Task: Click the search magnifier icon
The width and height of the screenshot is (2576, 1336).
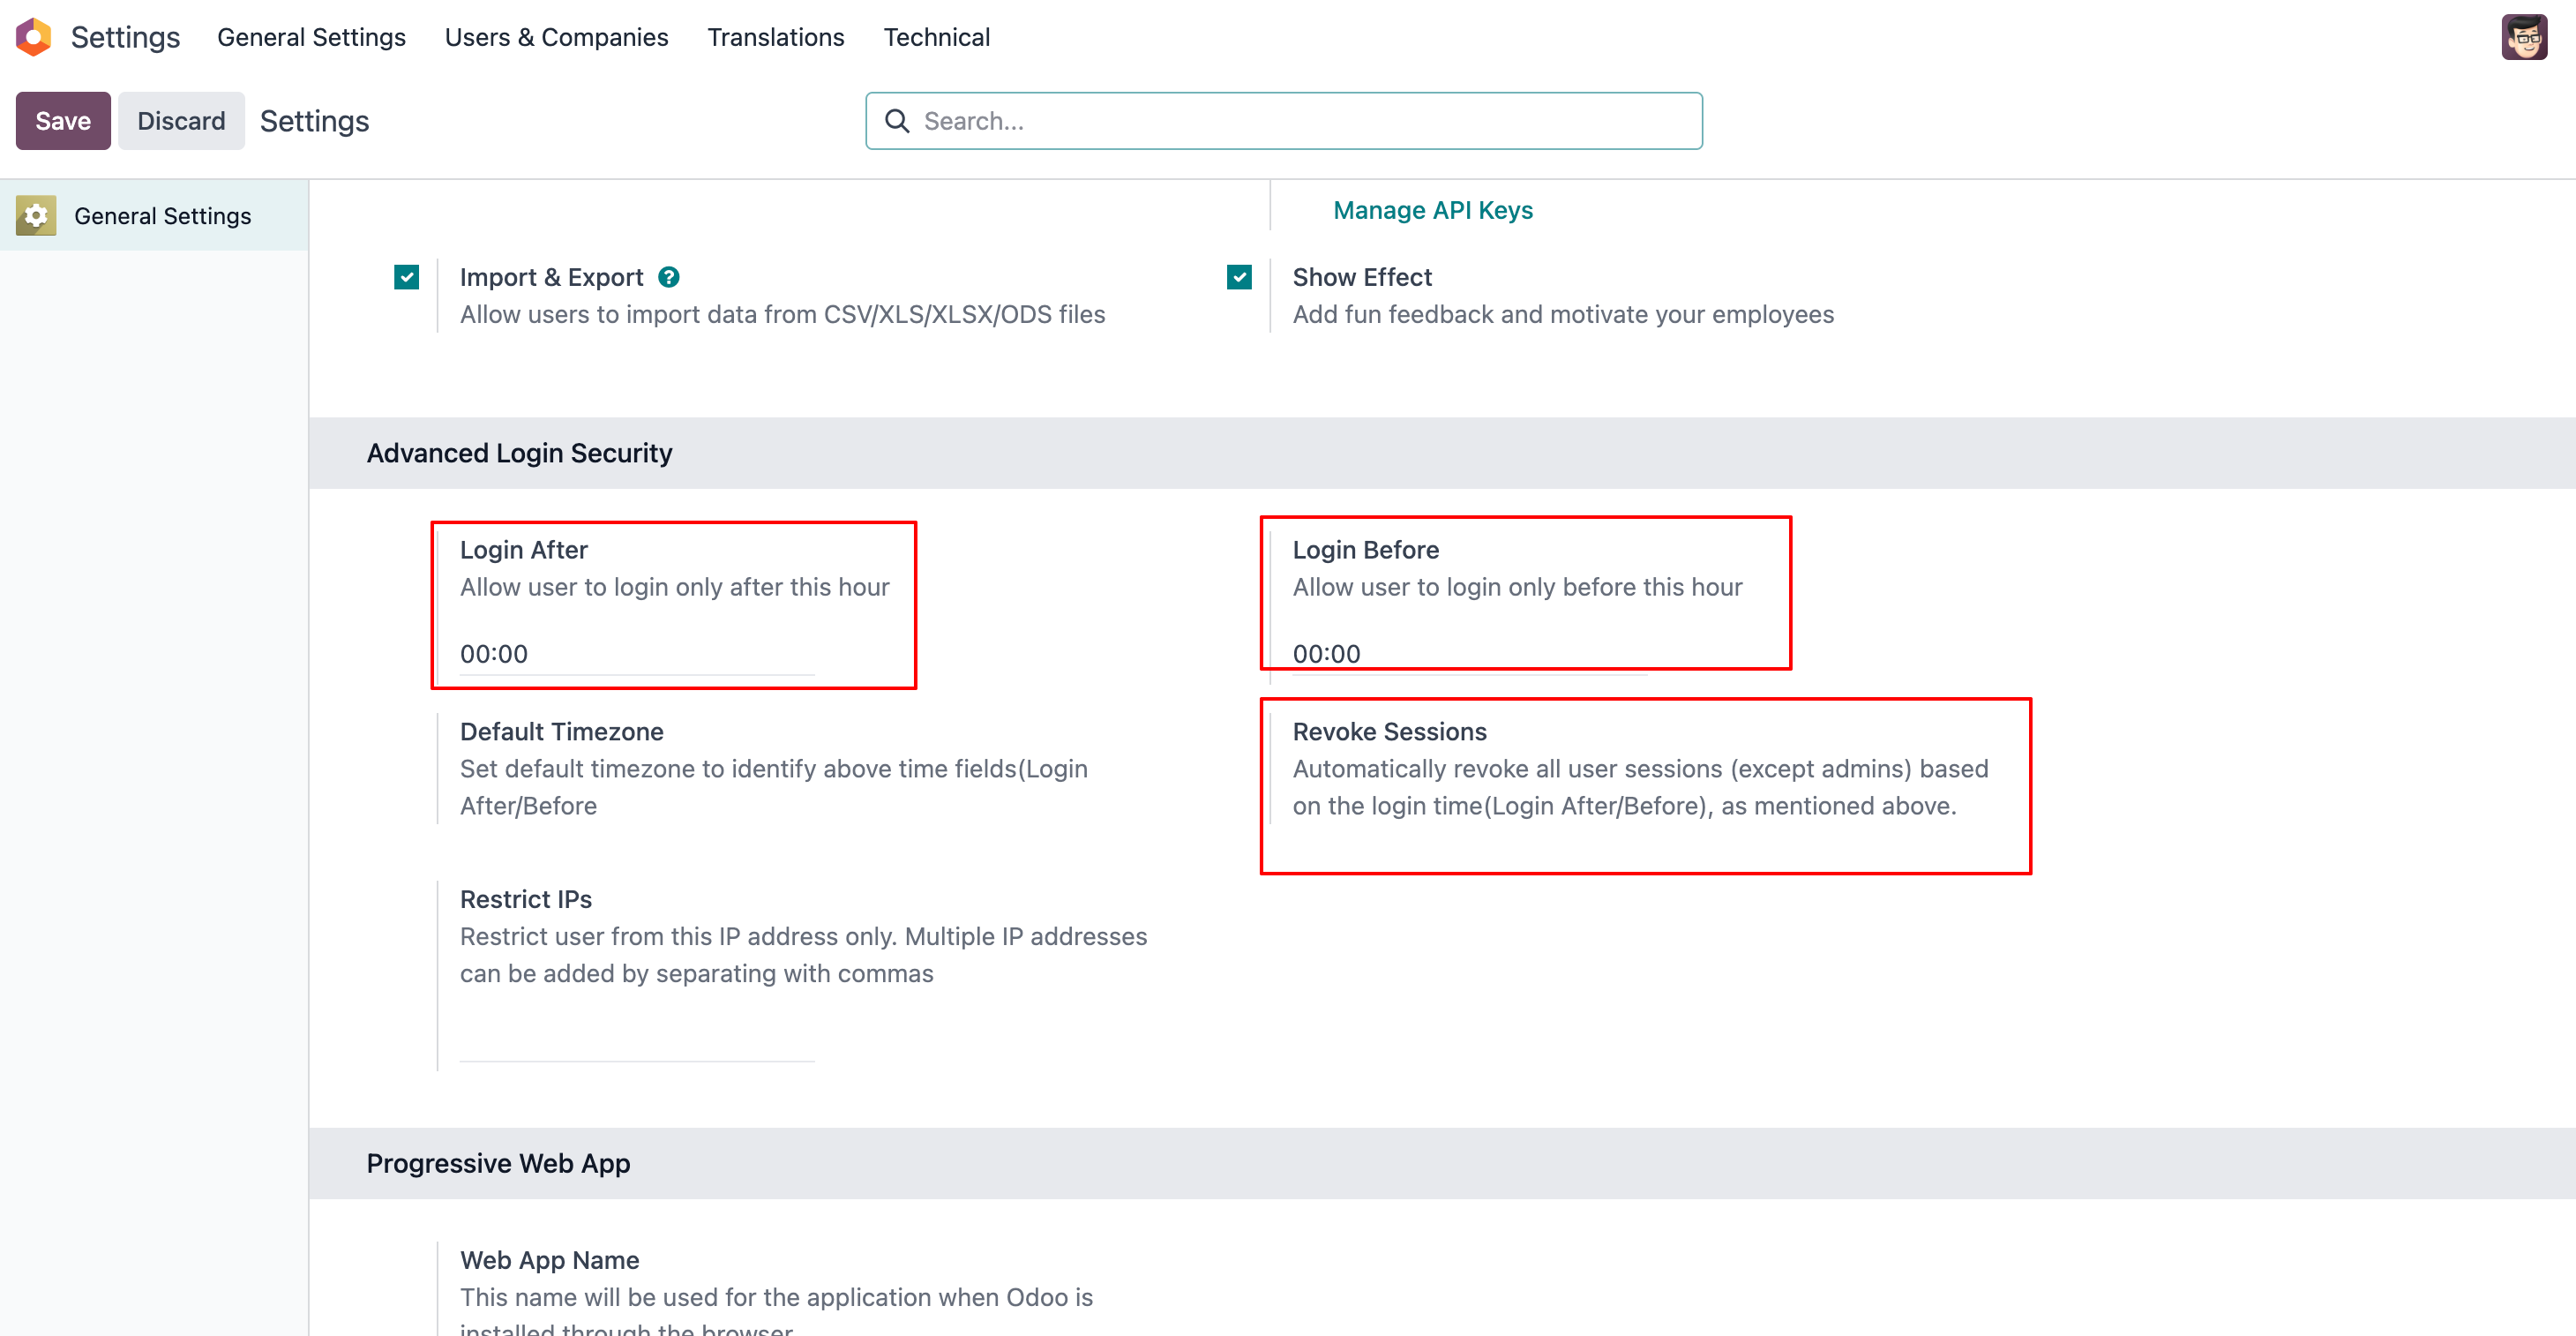Action: click(897, 121)
